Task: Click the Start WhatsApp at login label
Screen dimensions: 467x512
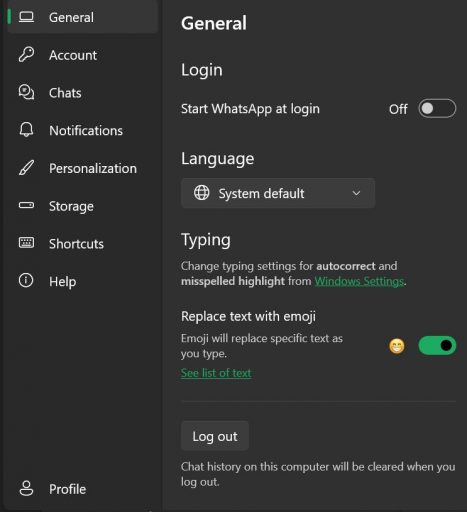Action: 250,109
